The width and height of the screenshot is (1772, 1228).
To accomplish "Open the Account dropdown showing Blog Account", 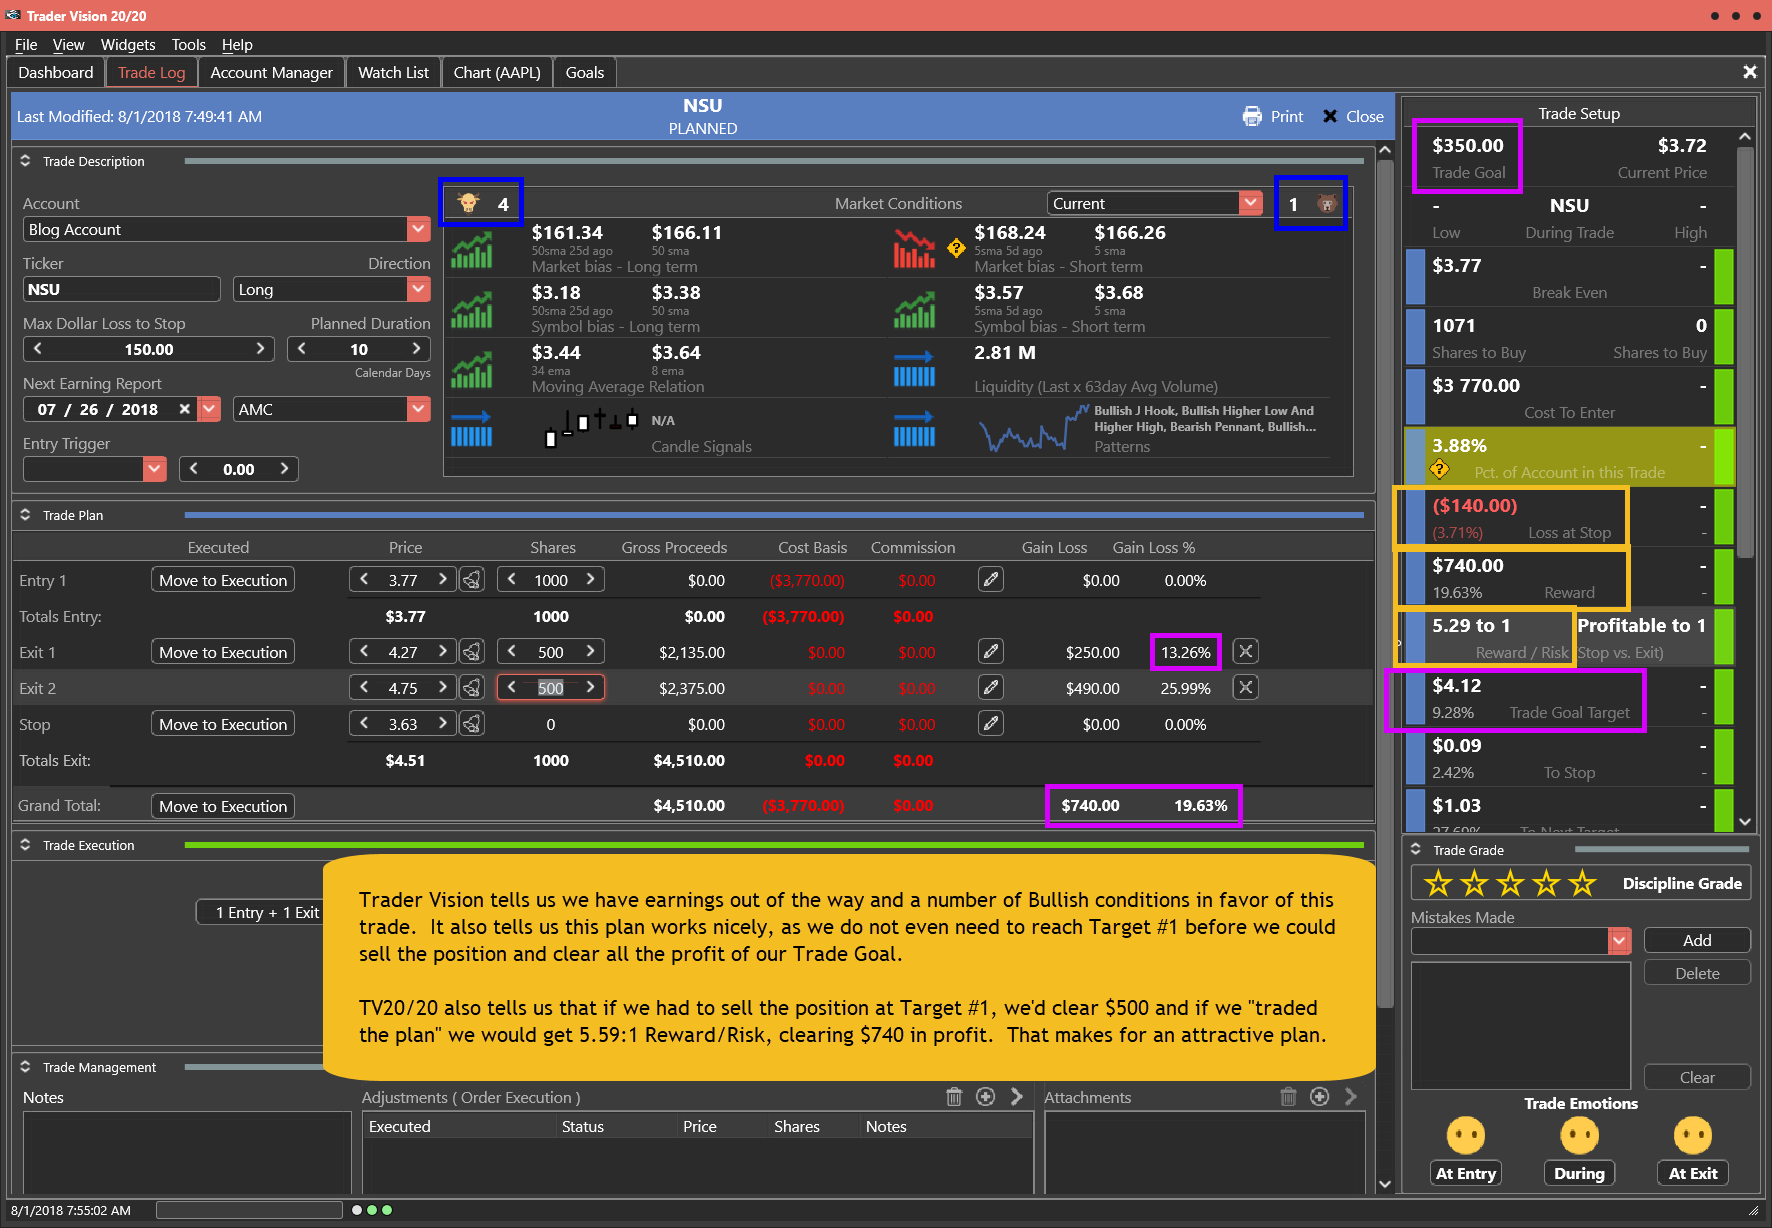I will [x=418, y=229].
